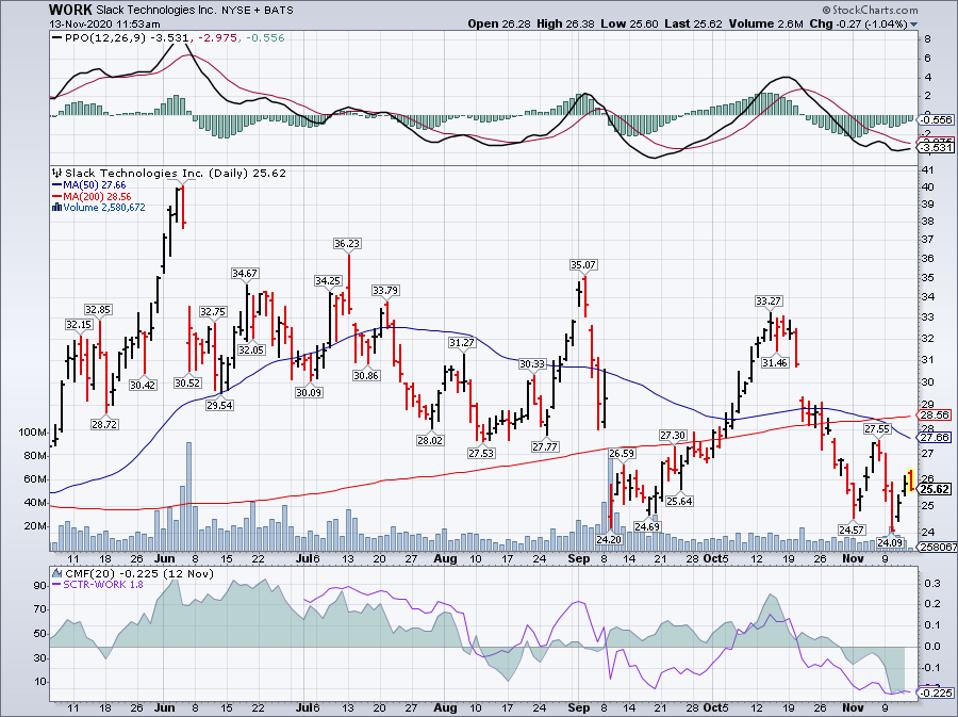The height and width of the screenshot is (717, 958).
Task: Click the 32.15 price label
Action: point(79,325)
